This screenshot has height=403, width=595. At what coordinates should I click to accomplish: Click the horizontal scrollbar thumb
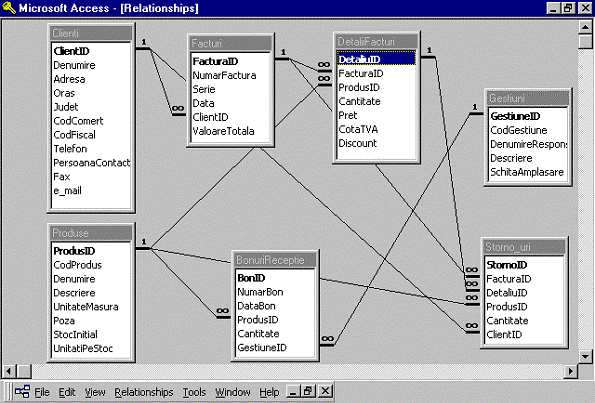25,371
